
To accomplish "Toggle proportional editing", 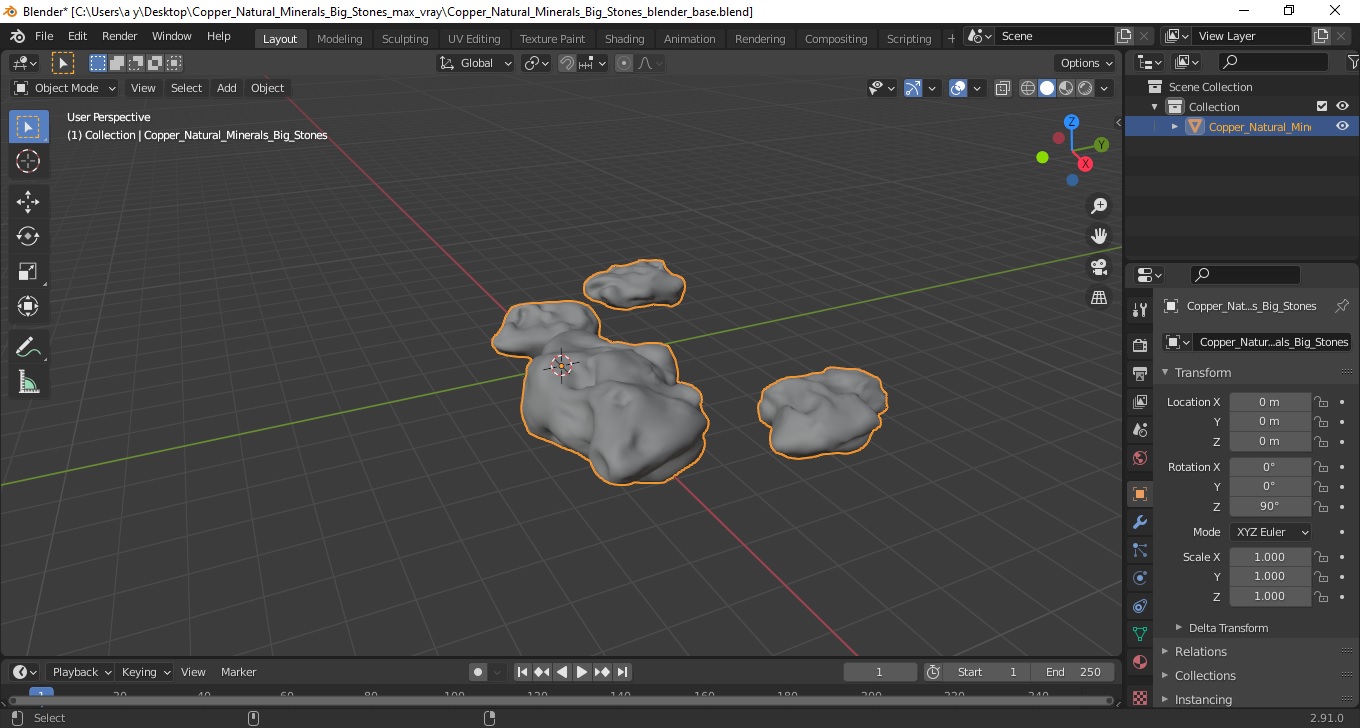I will 624,63.
